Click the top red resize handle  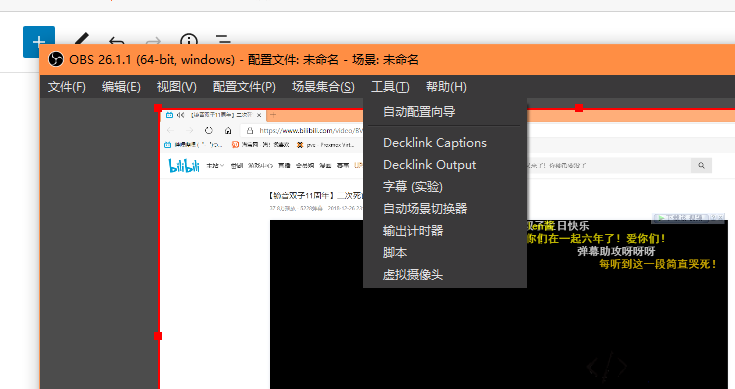click(579, 108)
